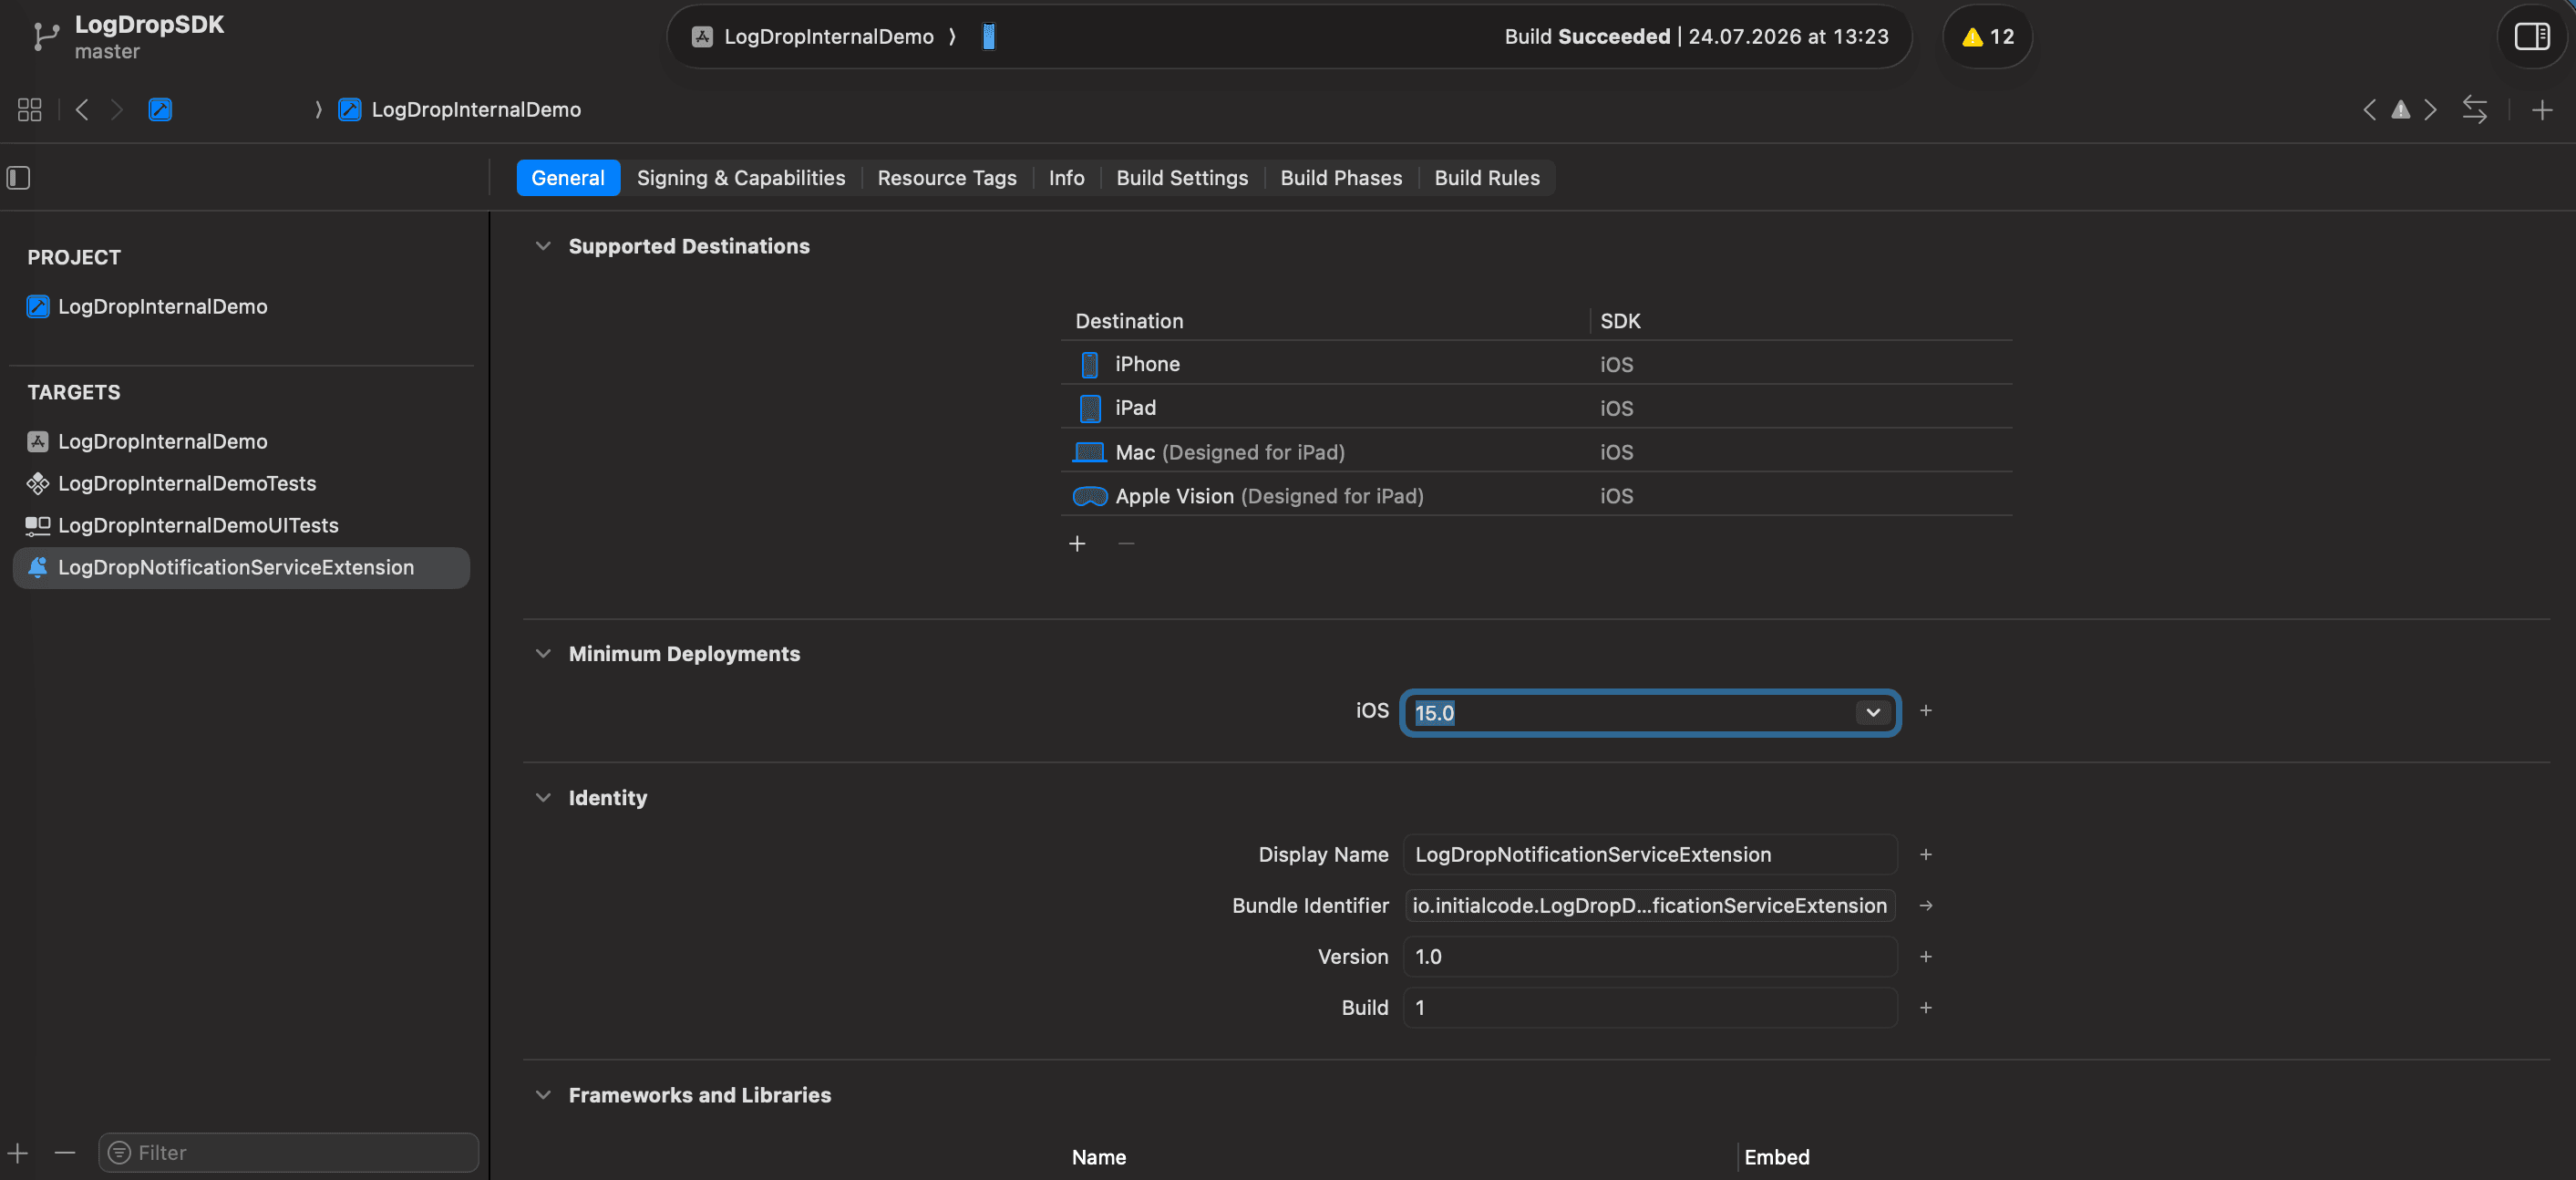Image resolution: width=2576 pixels, height=1180 pixels.
Task: Click the Build number field
Action: click(1650, 1007)
